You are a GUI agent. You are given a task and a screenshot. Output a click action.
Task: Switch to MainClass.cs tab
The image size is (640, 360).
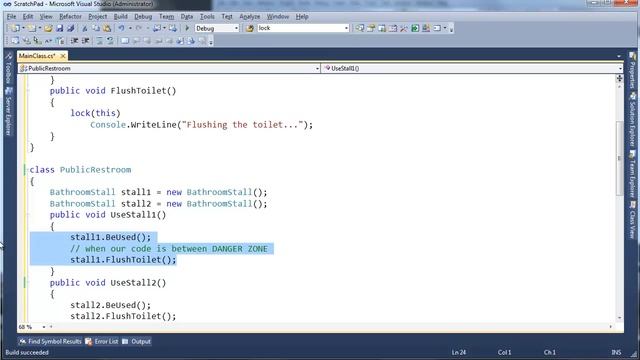click(x=37, y=56)
